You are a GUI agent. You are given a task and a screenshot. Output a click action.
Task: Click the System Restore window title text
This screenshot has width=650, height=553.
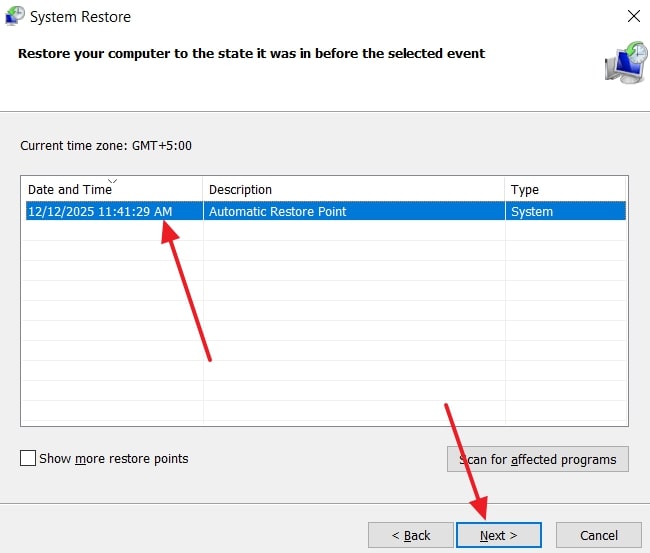click(x=80, y=17)
